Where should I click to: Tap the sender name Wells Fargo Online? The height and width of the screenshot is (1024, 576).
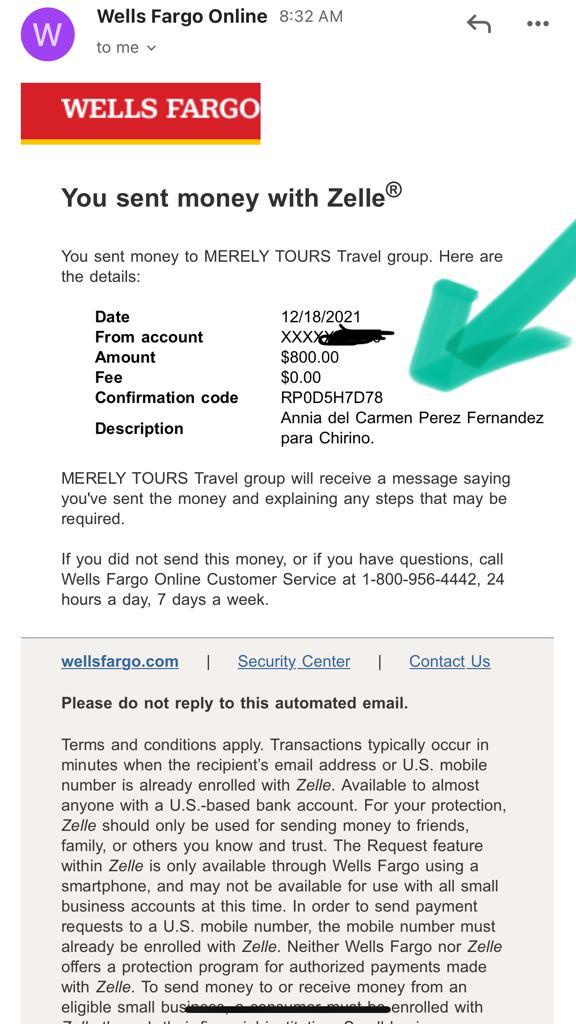click(x=182, y=16)
